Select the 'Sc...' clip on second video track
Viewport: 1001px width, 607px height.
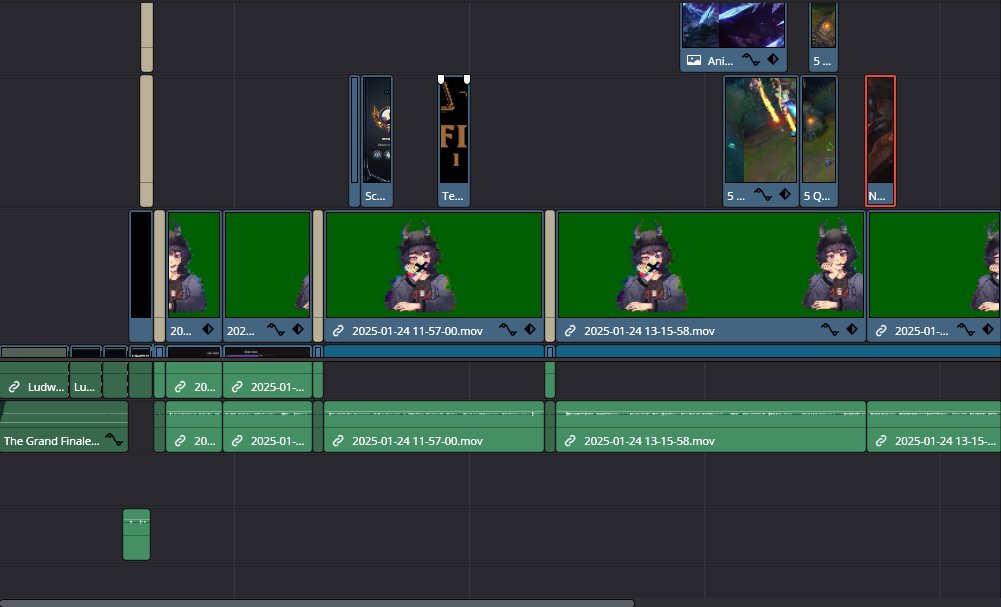[x=377, y=140]
